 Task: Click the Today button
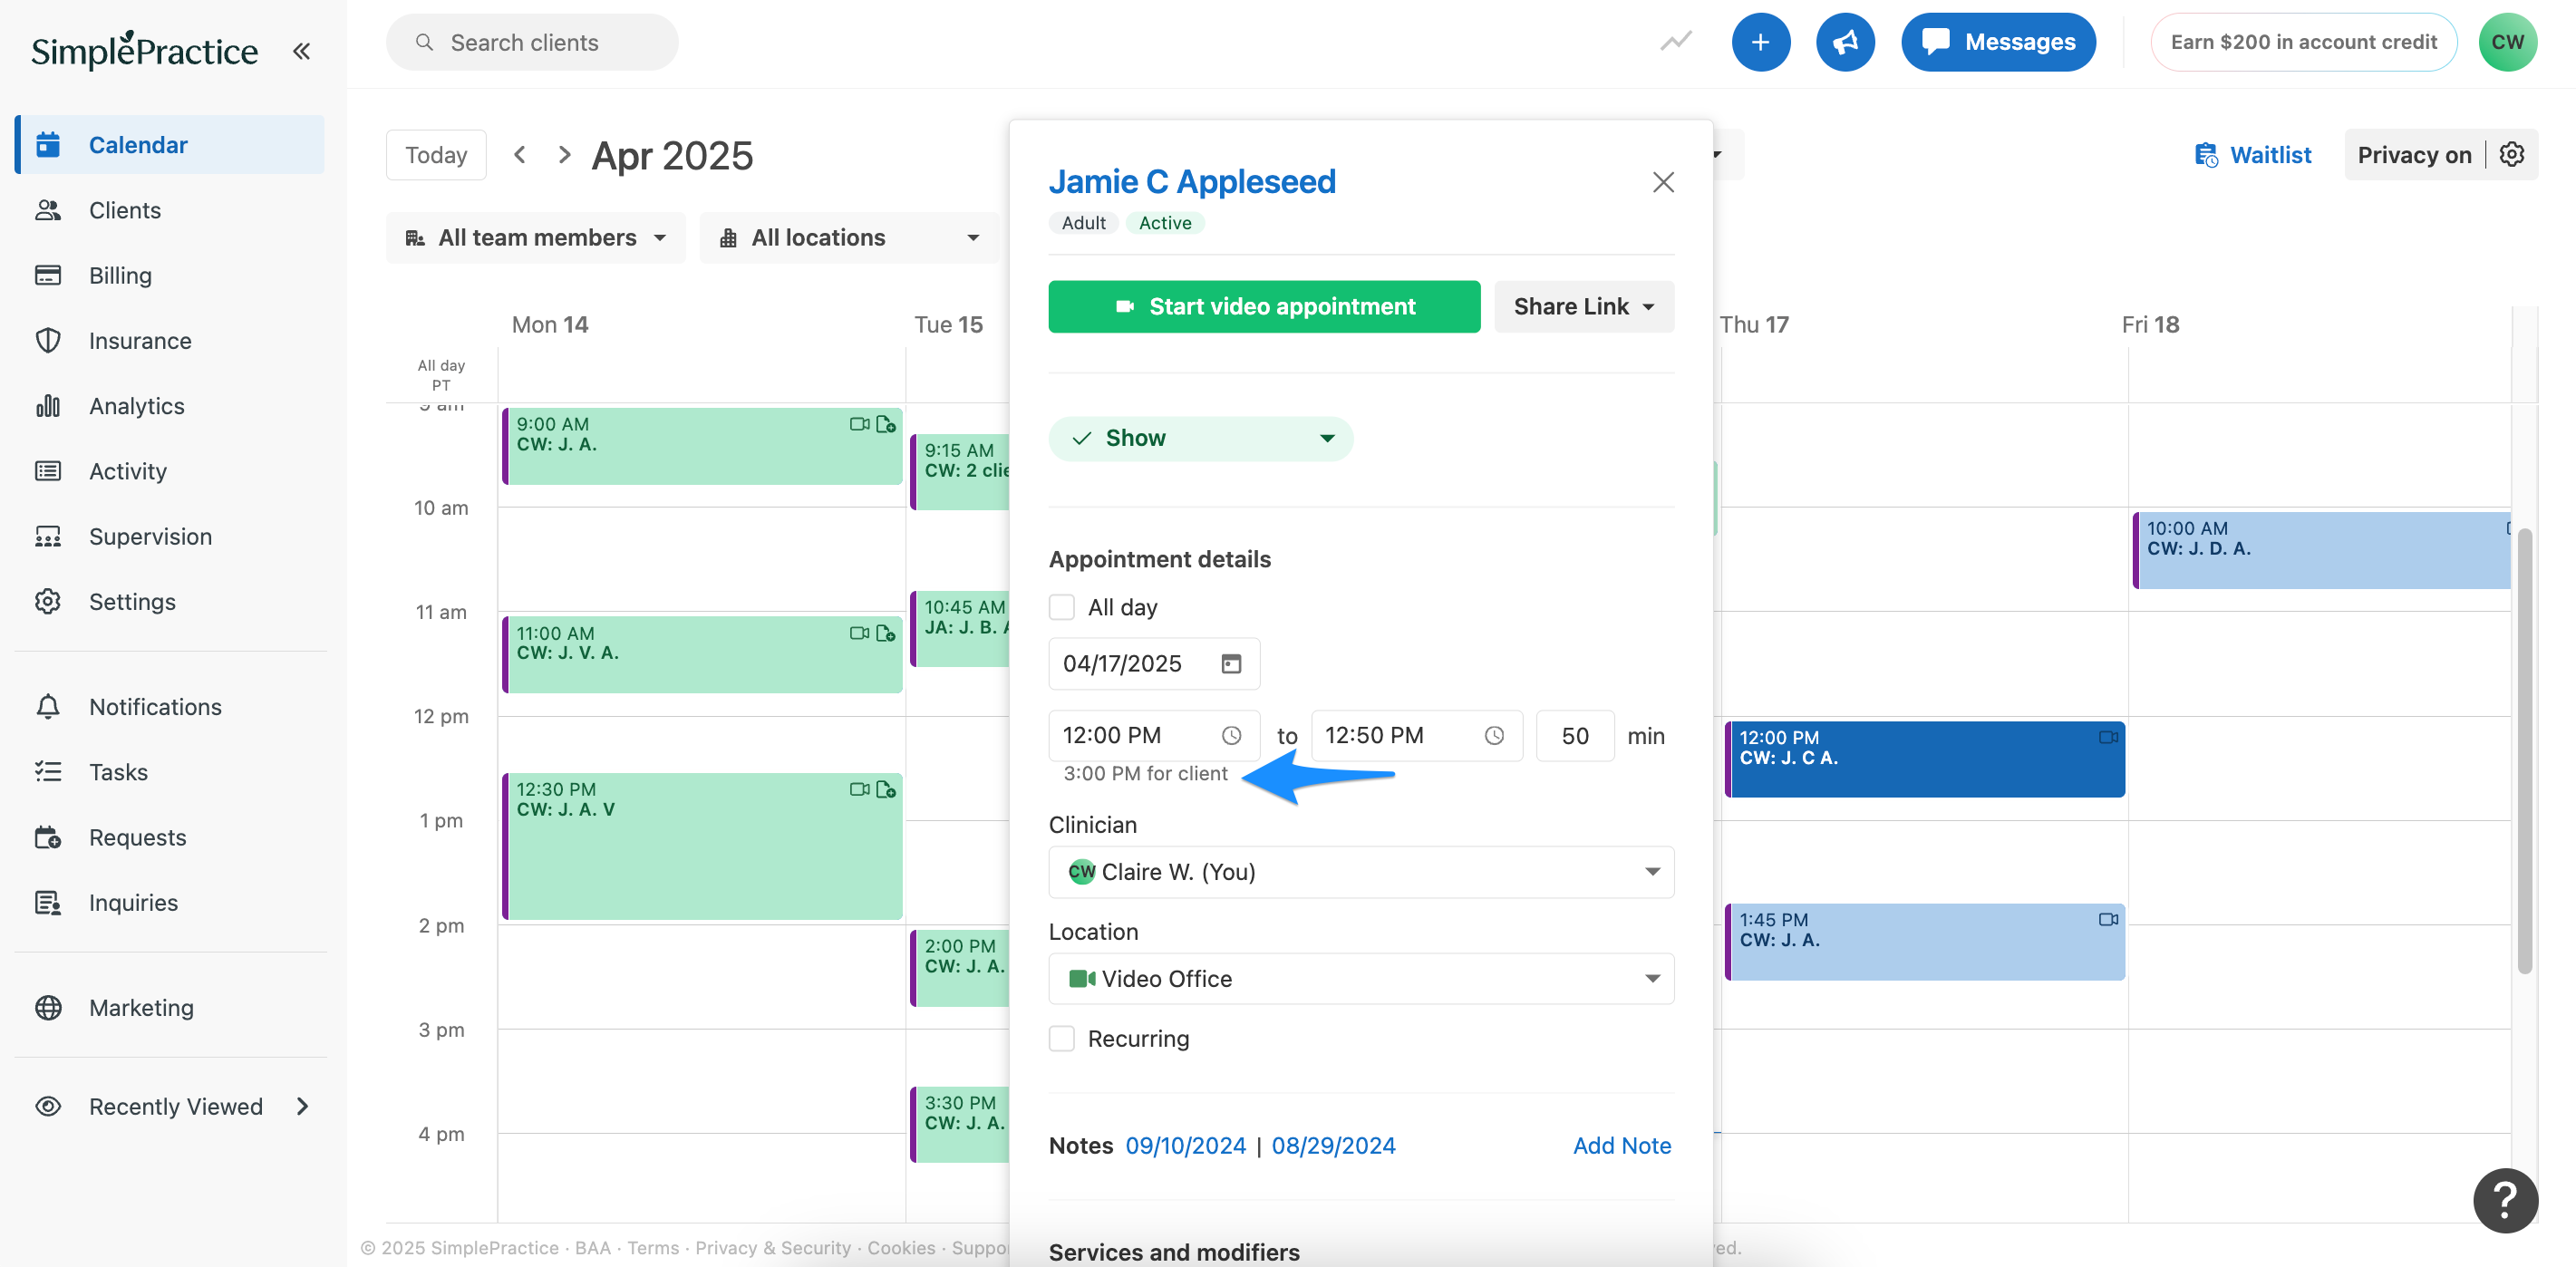[x=436, y=155]
